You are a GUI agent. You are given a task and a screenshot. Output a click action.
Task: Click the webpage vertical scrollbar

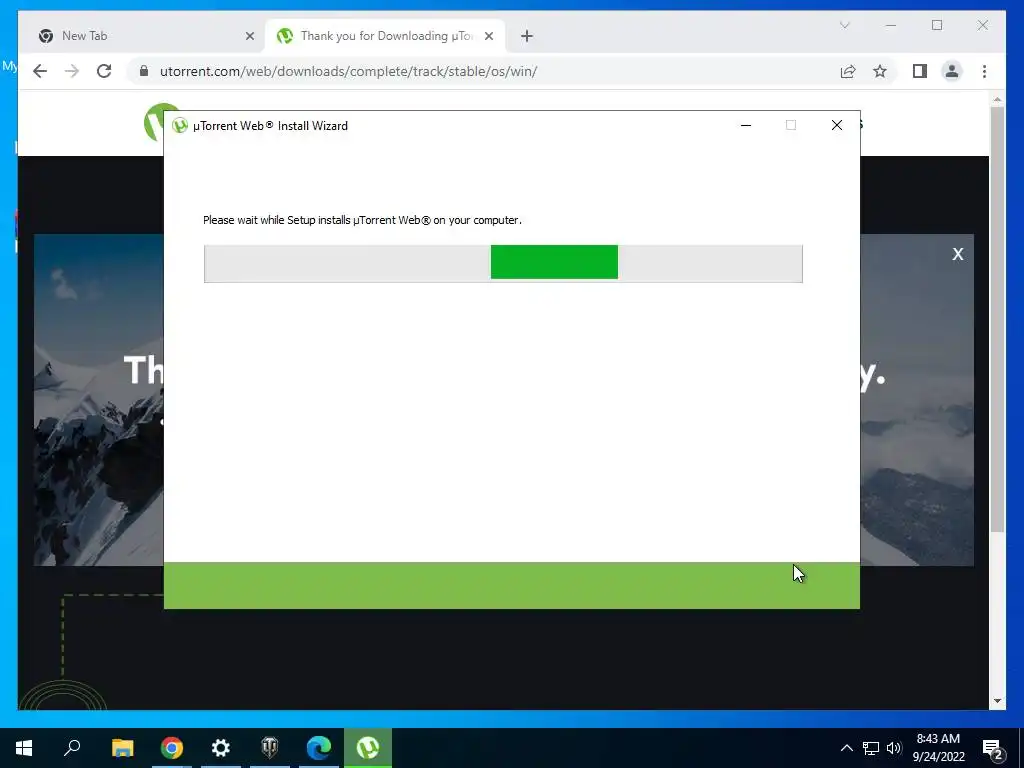[x=997, y=319]
